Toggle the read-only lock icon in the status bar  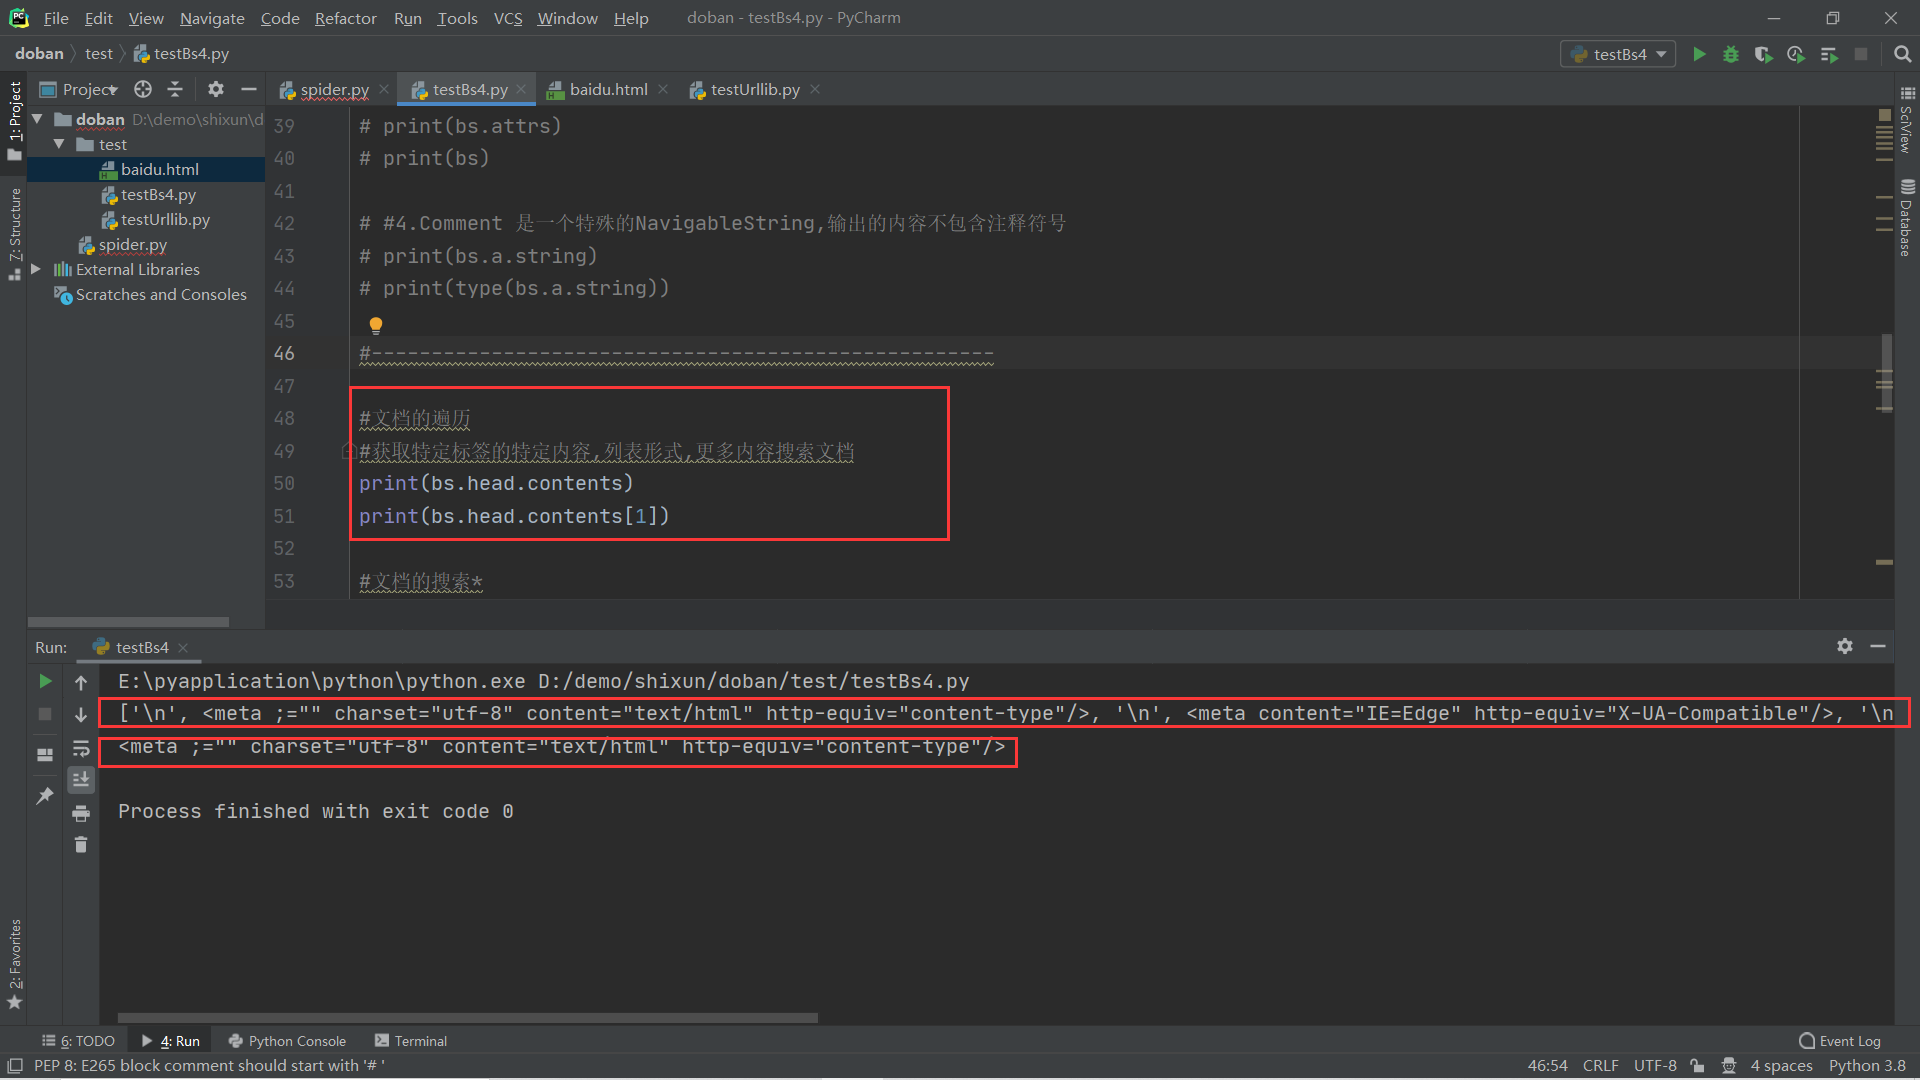click(1698, 1066)
